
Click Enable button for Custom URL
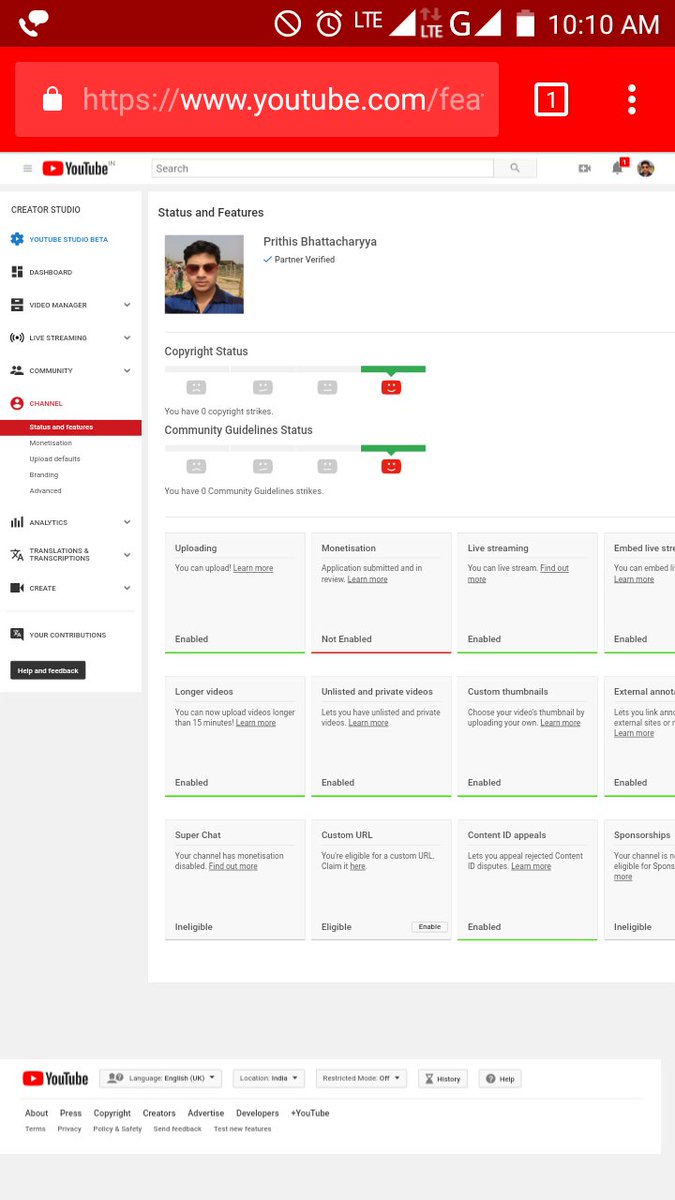tap(430, 927)
